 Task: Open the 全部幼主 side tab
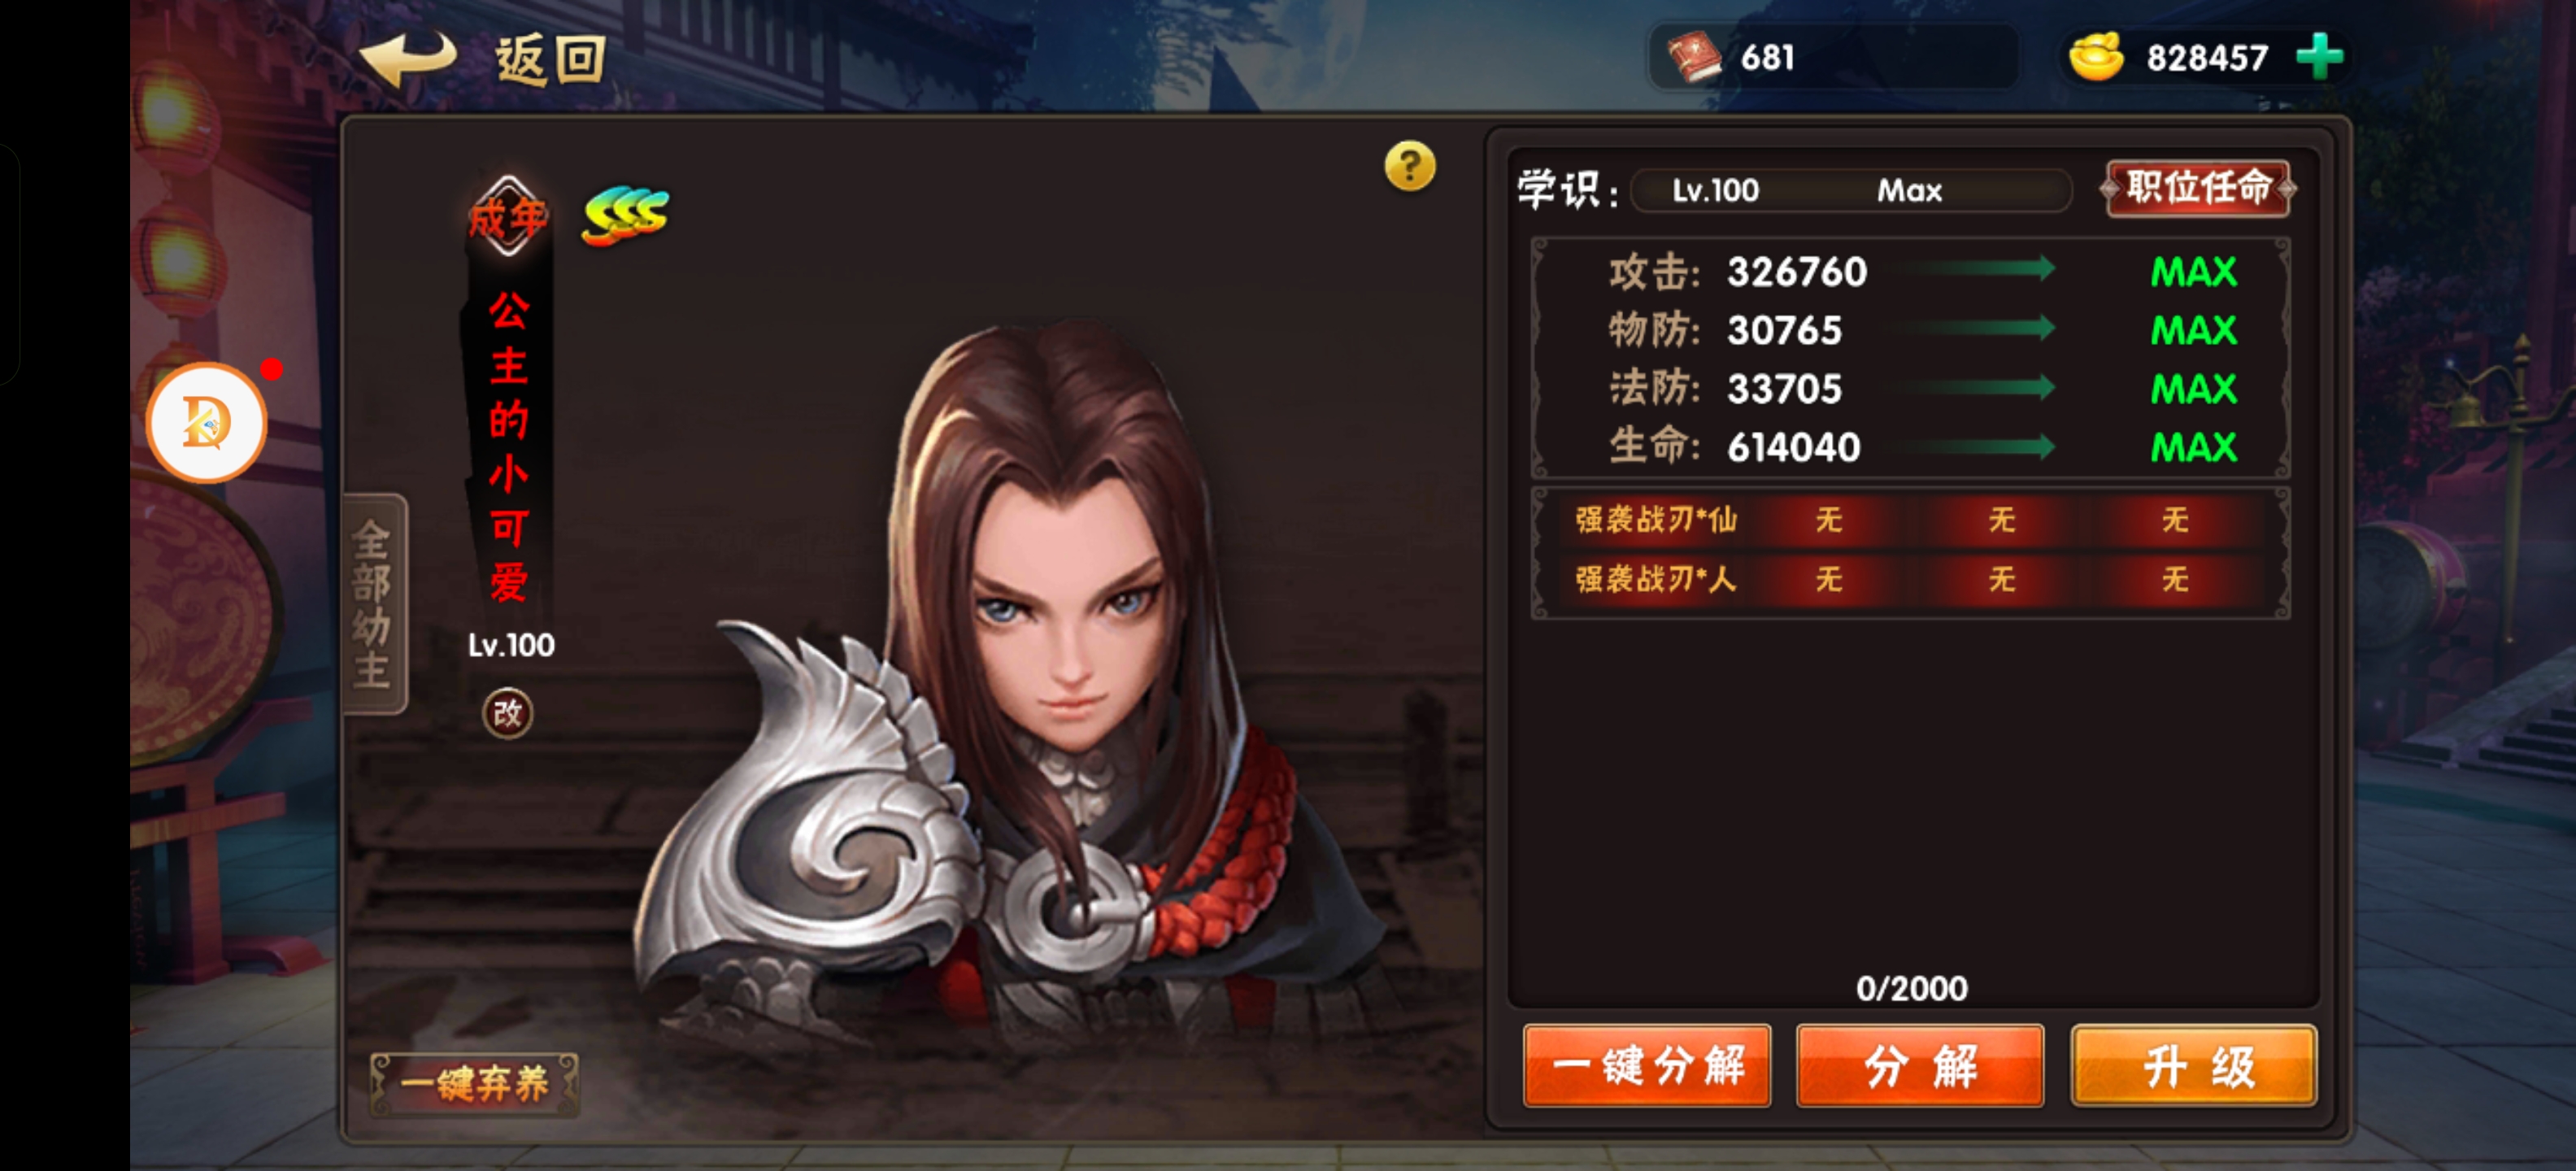pyautogui.click(x=375, y=603)
